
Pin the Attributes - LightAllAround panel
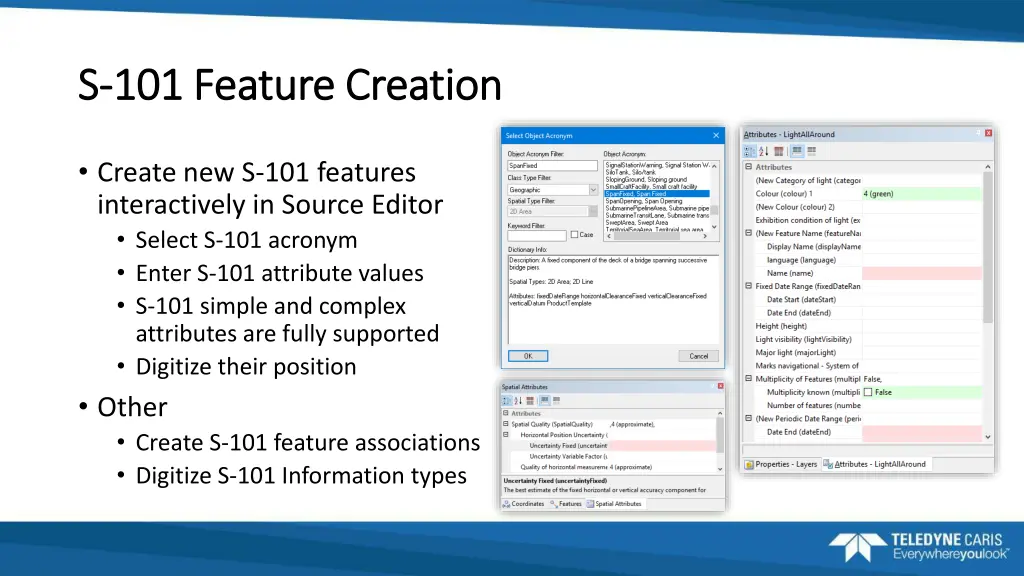point(978,133)
